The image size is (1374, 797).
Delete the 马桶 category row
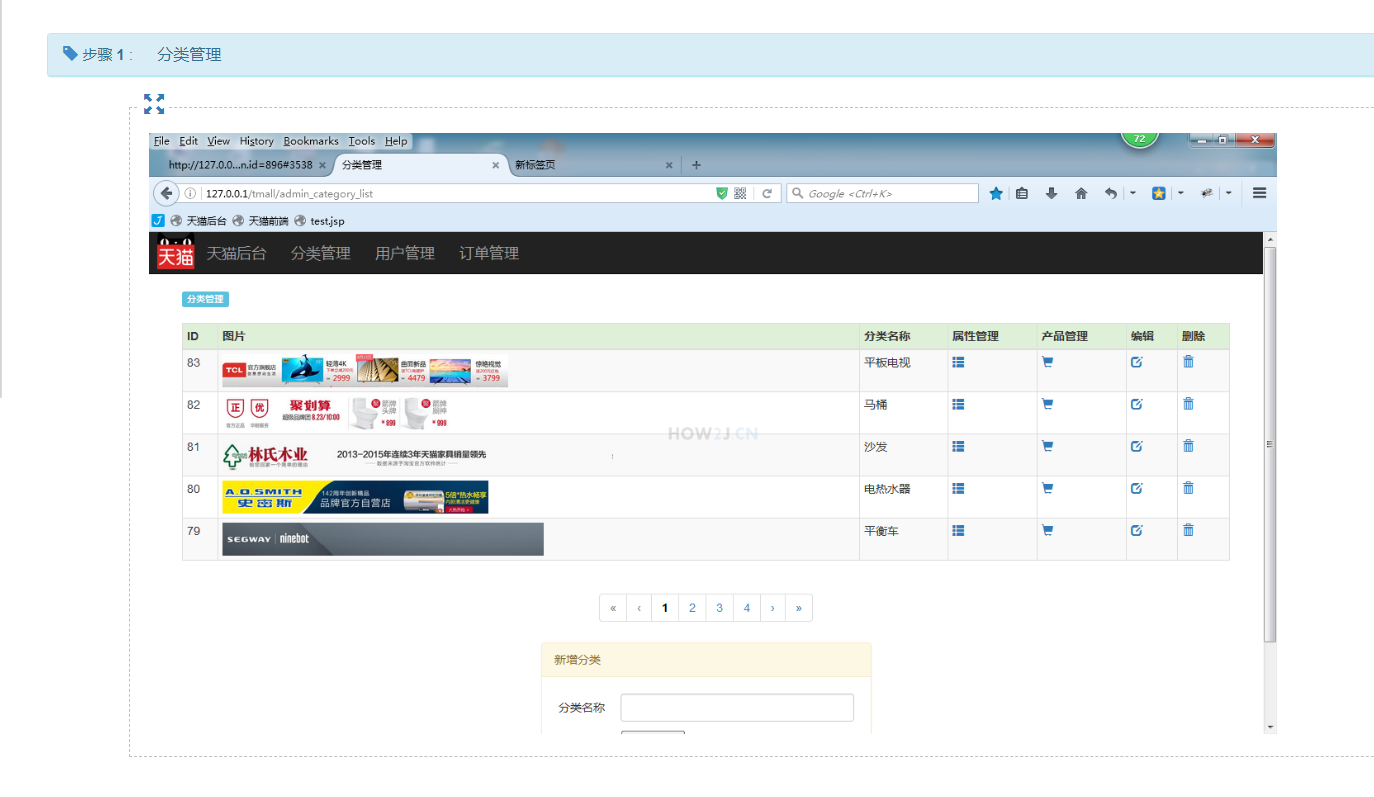(x=1188, y=403)
